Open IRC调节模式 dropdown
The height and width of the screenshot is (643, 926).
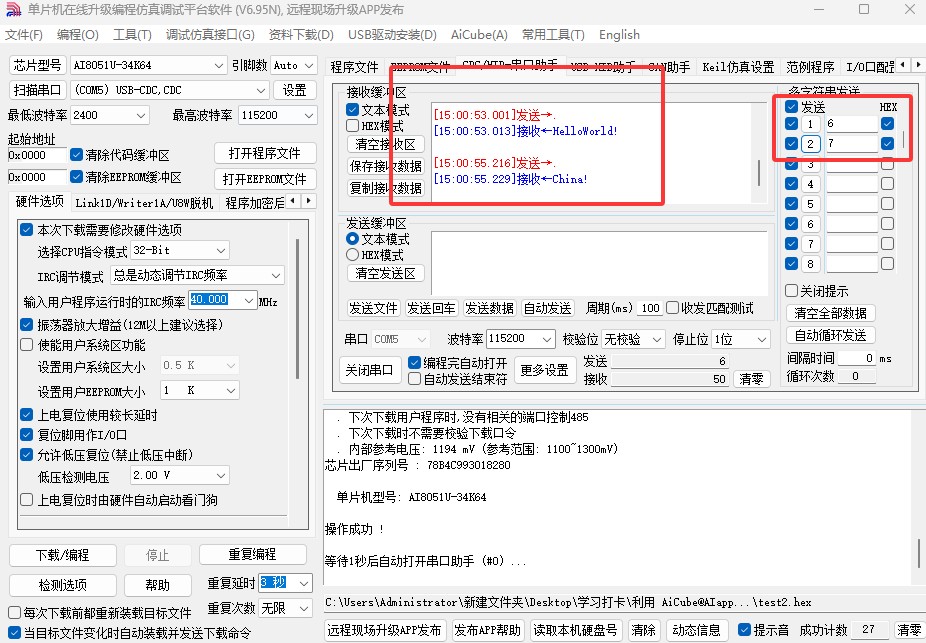(x=276, y=275)
